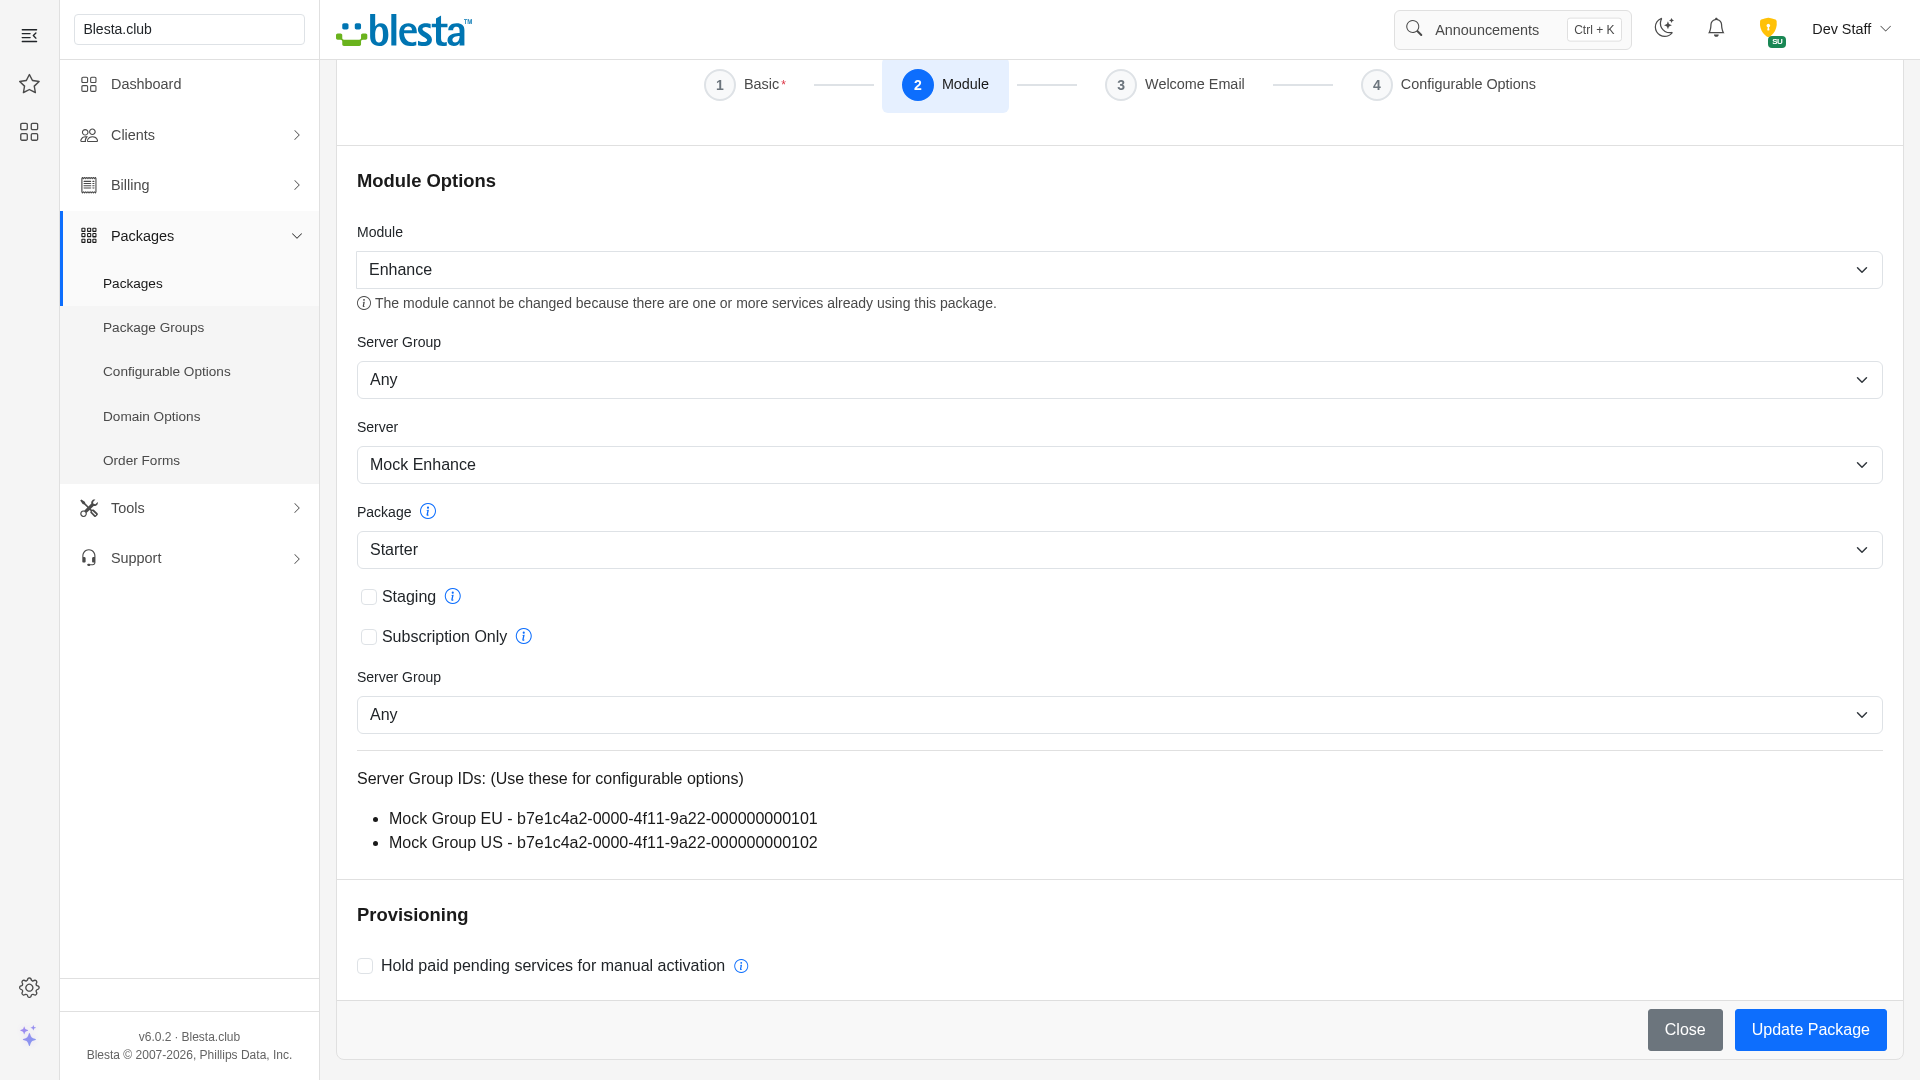The height and width of the screenshot is (1080, 1920).
Task: Open the first Server Group dropdown
Action: point(1120,380)
